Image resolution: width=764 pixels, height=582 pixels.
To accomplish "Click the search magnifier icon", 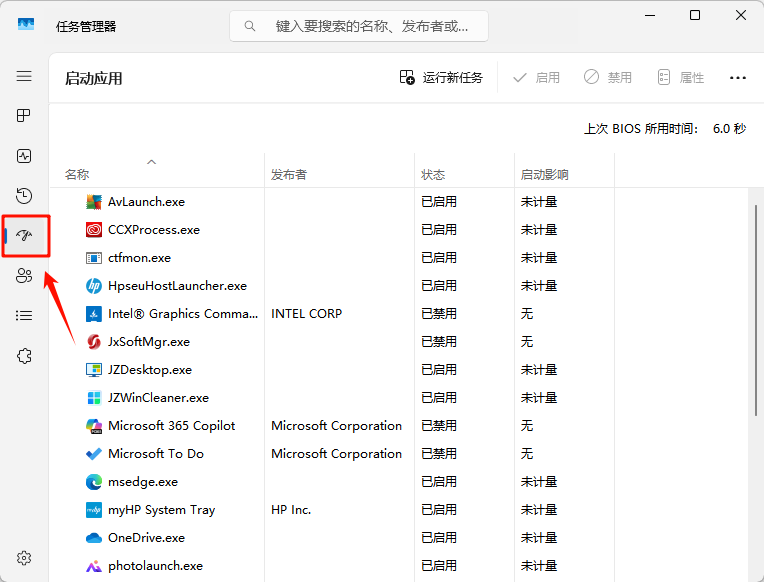I will (250, 26).
